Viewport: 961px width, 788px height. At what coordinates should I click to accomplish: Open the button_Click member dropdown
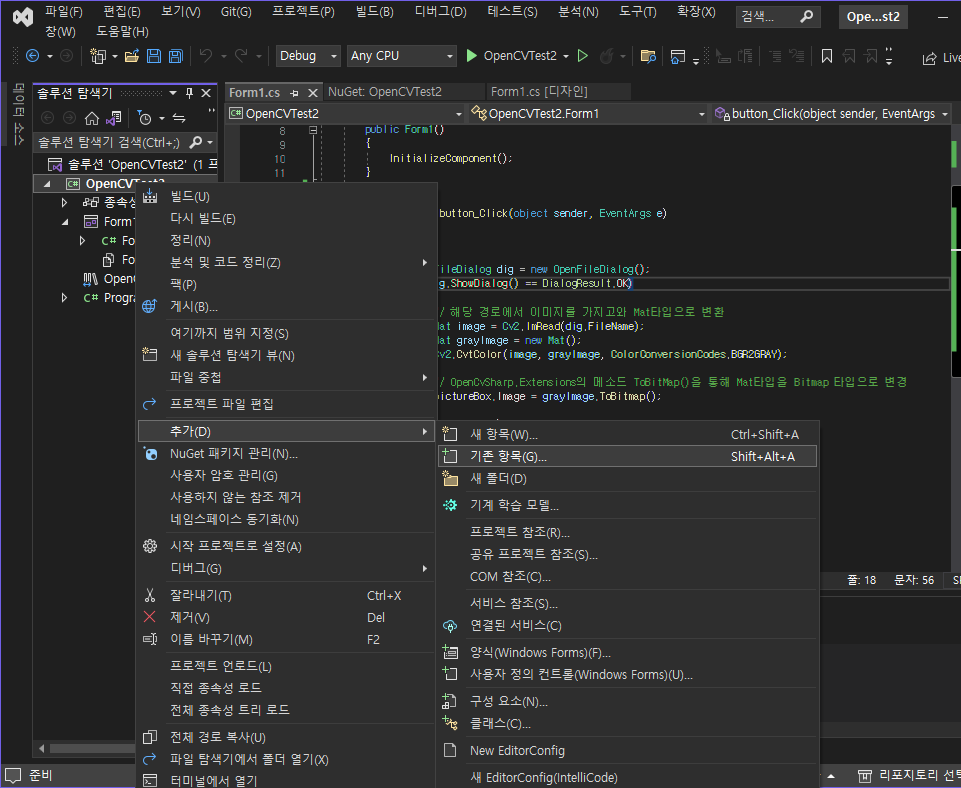point(831,114)
